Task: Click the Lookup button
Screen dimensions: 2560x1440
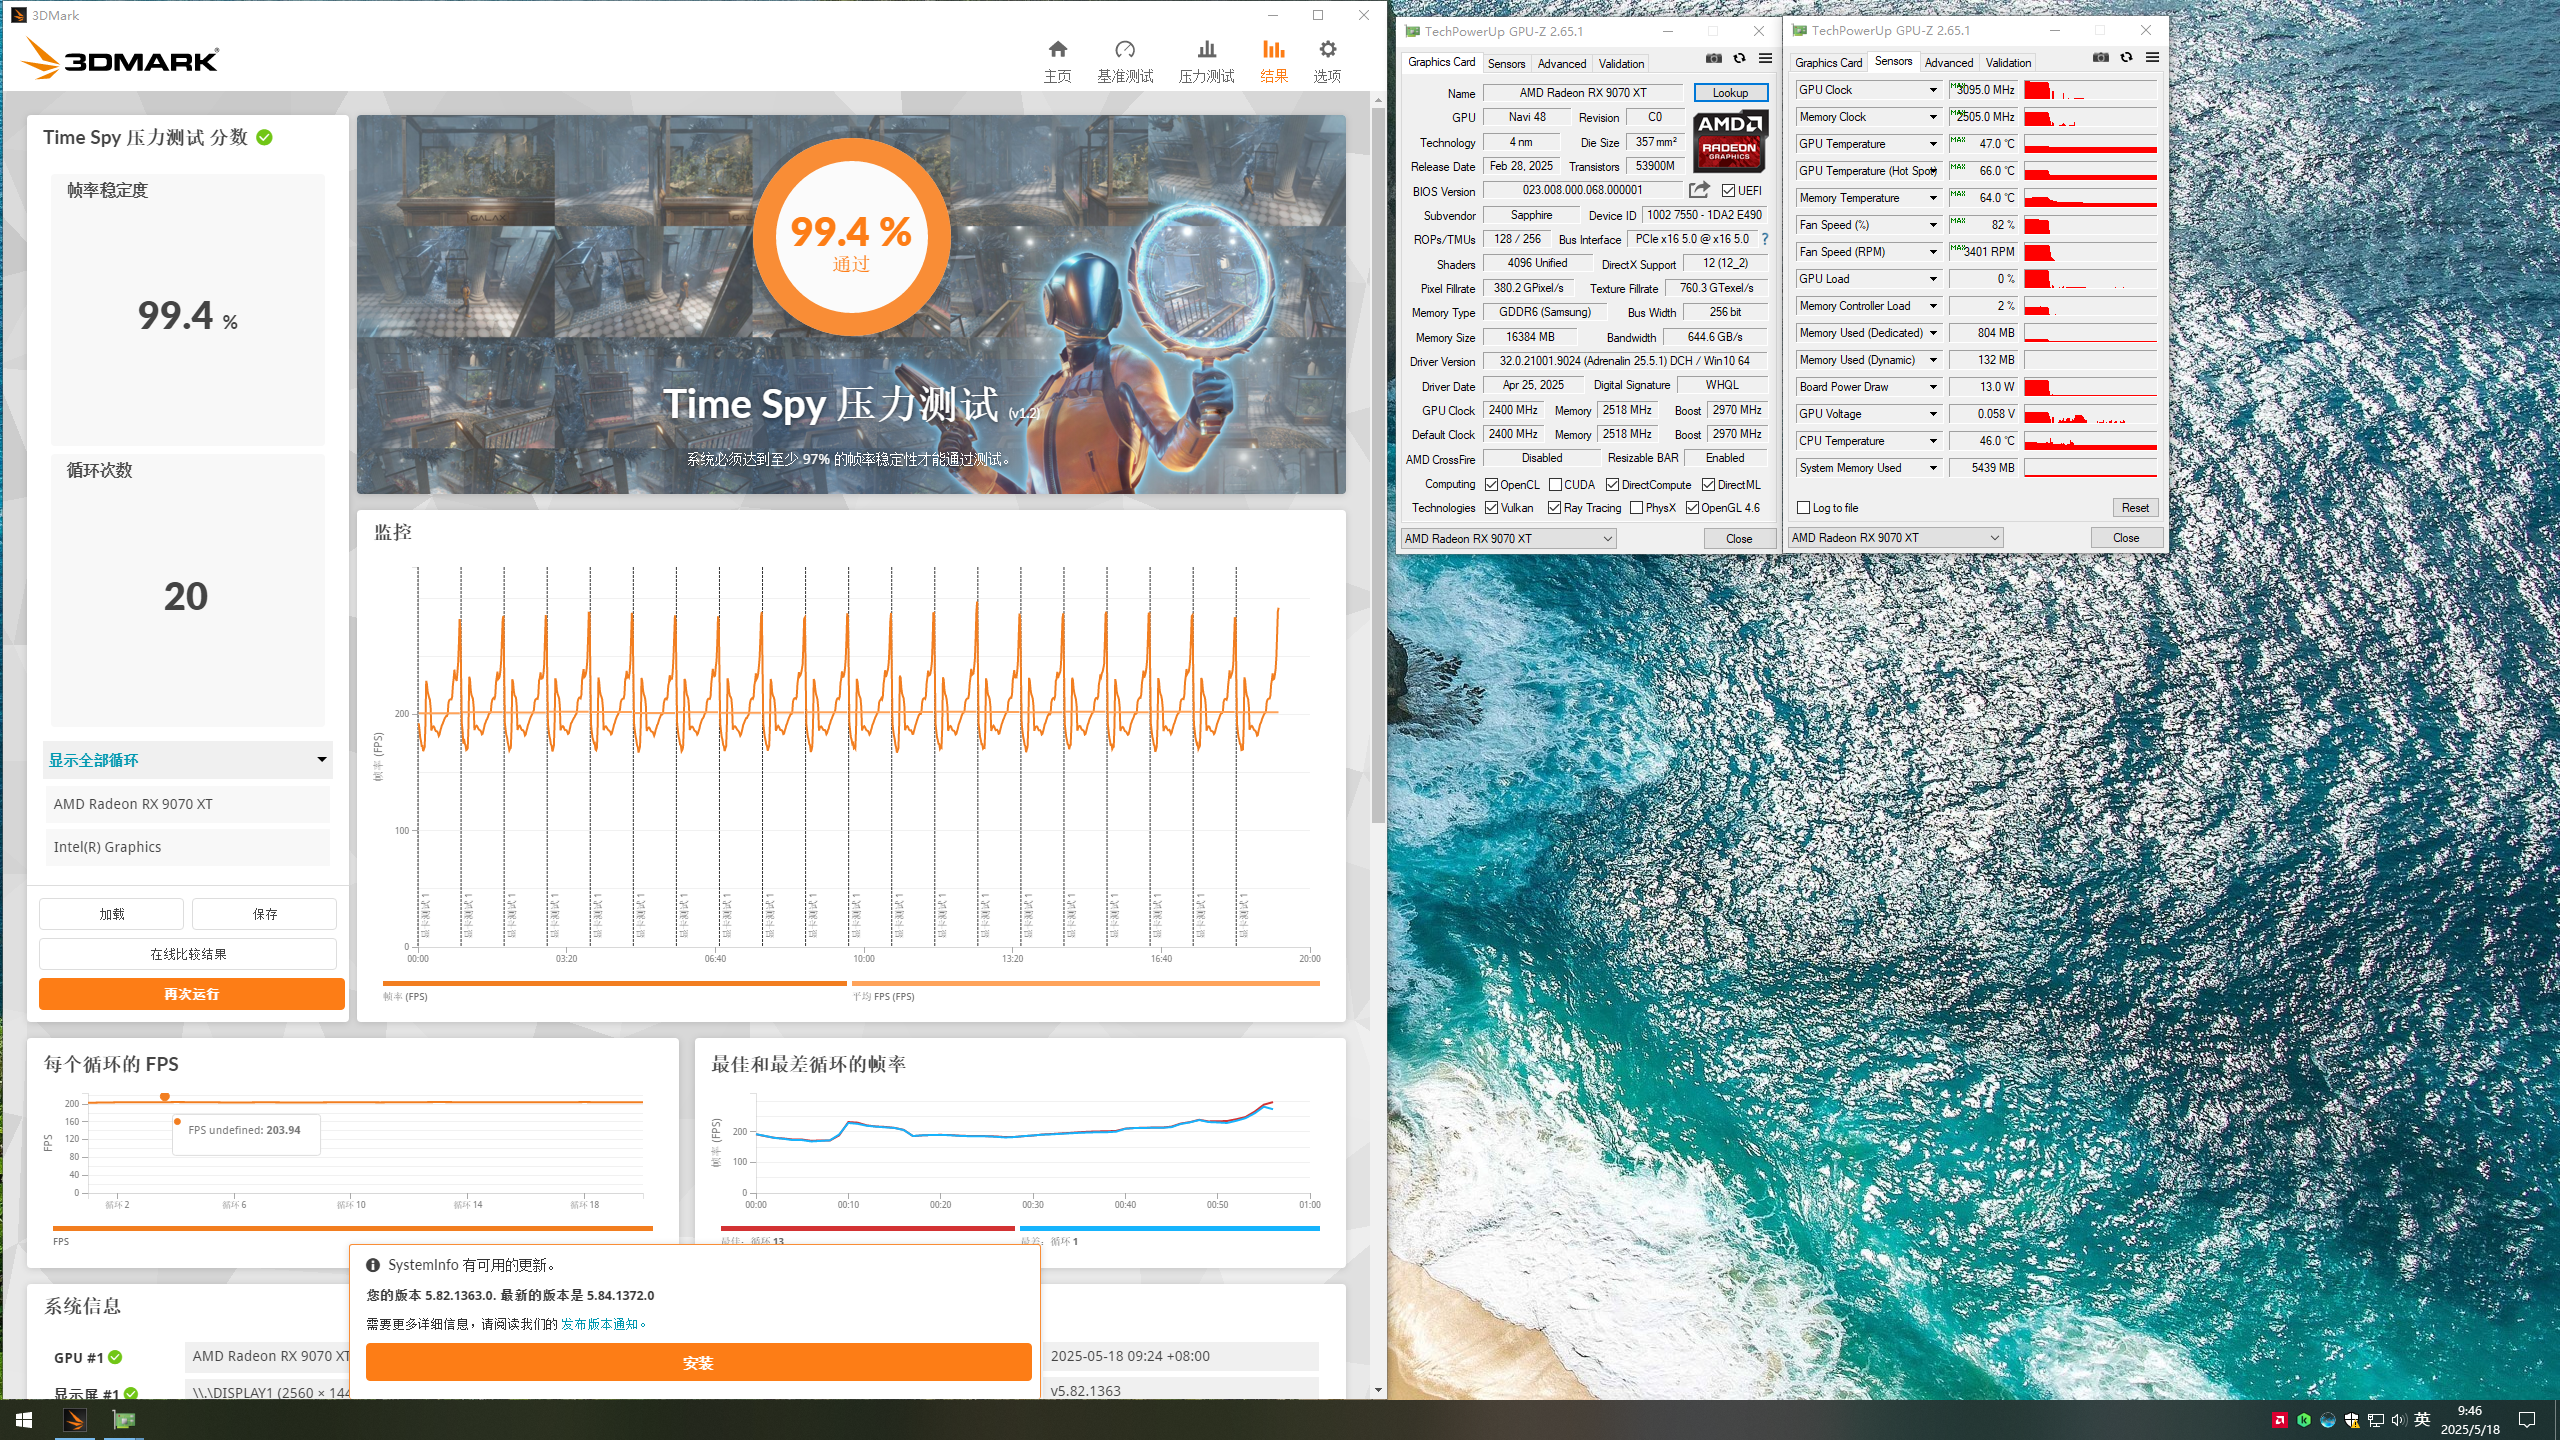Action: (x=1730, y=92)
